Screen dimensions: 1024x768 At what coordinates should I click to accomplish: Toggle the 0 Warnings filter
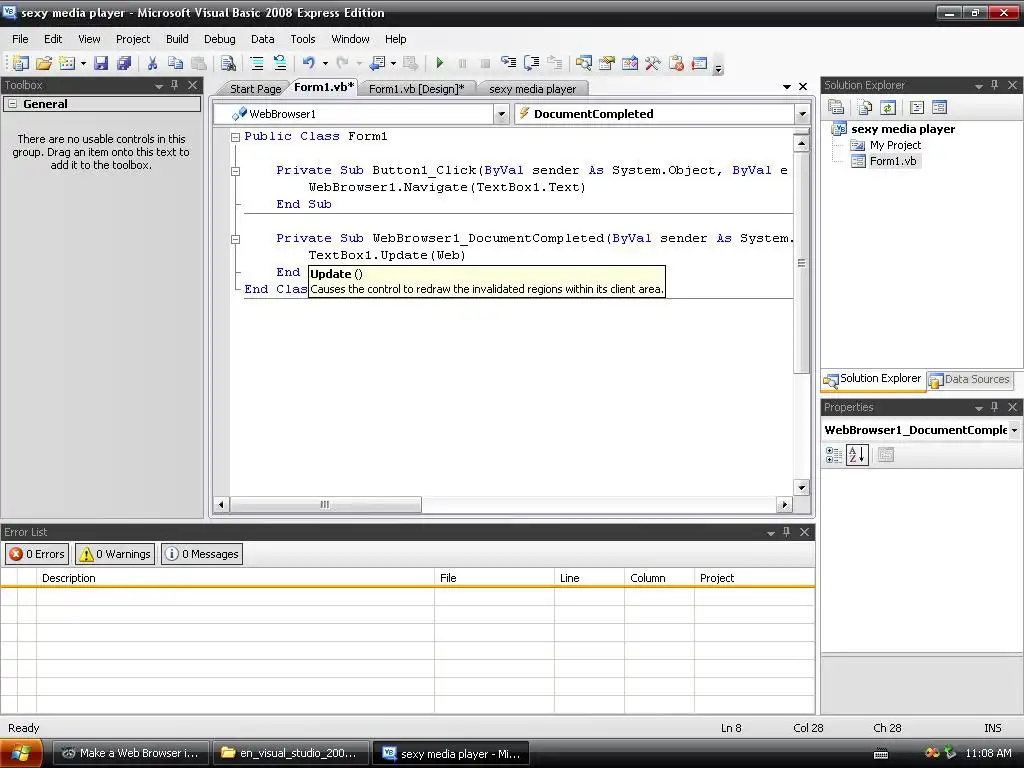[x=115, y=554]
